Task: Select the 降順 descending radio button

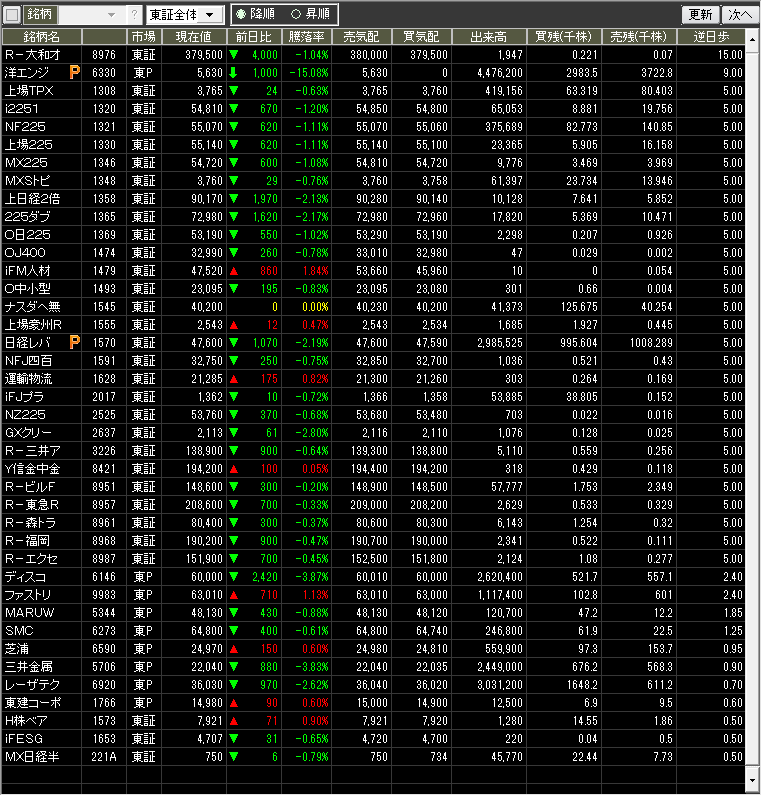Action: point(240,15)
